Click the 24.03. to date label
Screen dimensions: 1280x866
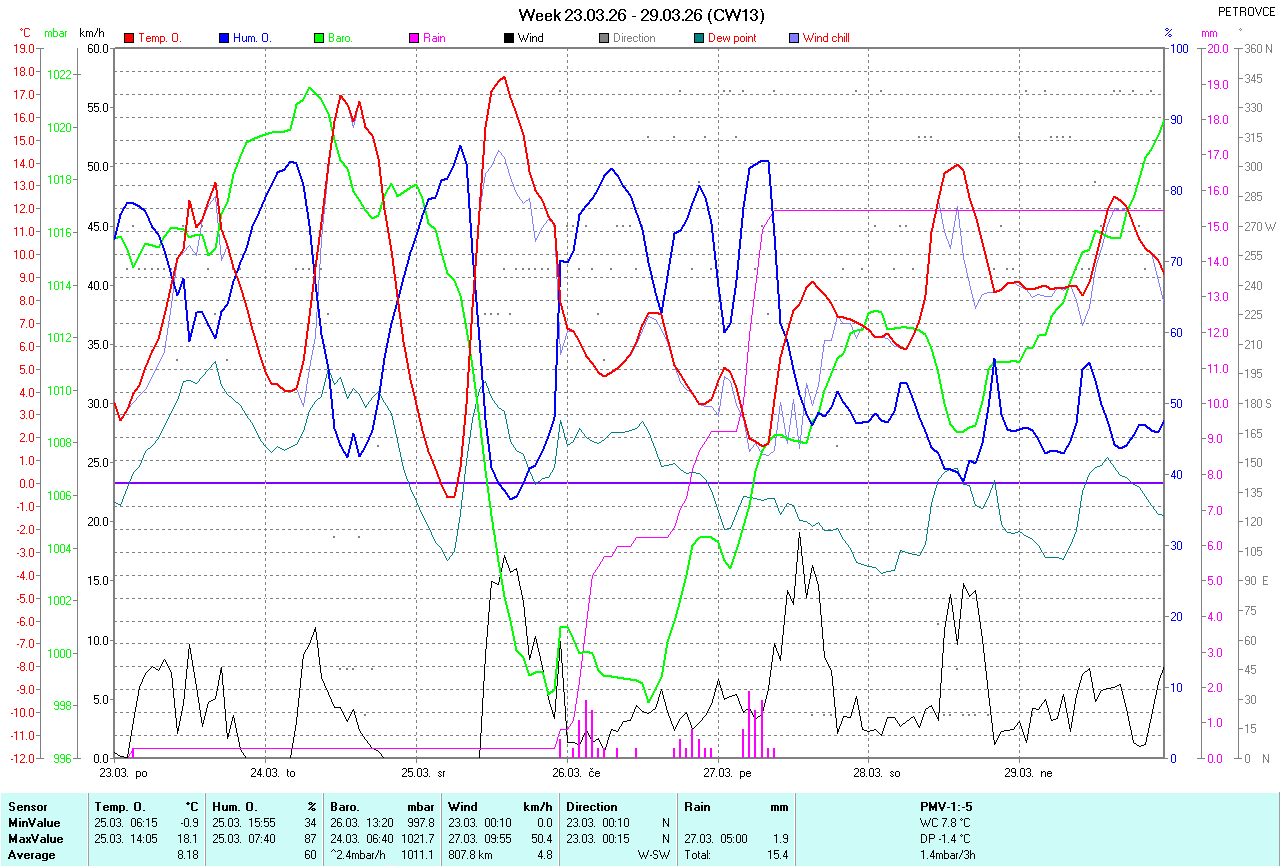273,773
